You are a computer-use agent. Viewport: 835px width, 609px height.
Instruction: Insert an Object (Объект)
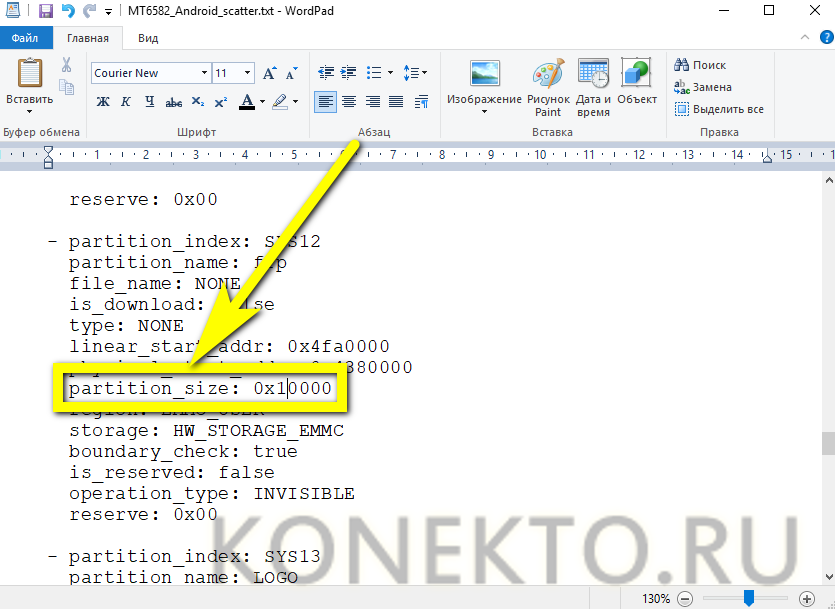637,75
